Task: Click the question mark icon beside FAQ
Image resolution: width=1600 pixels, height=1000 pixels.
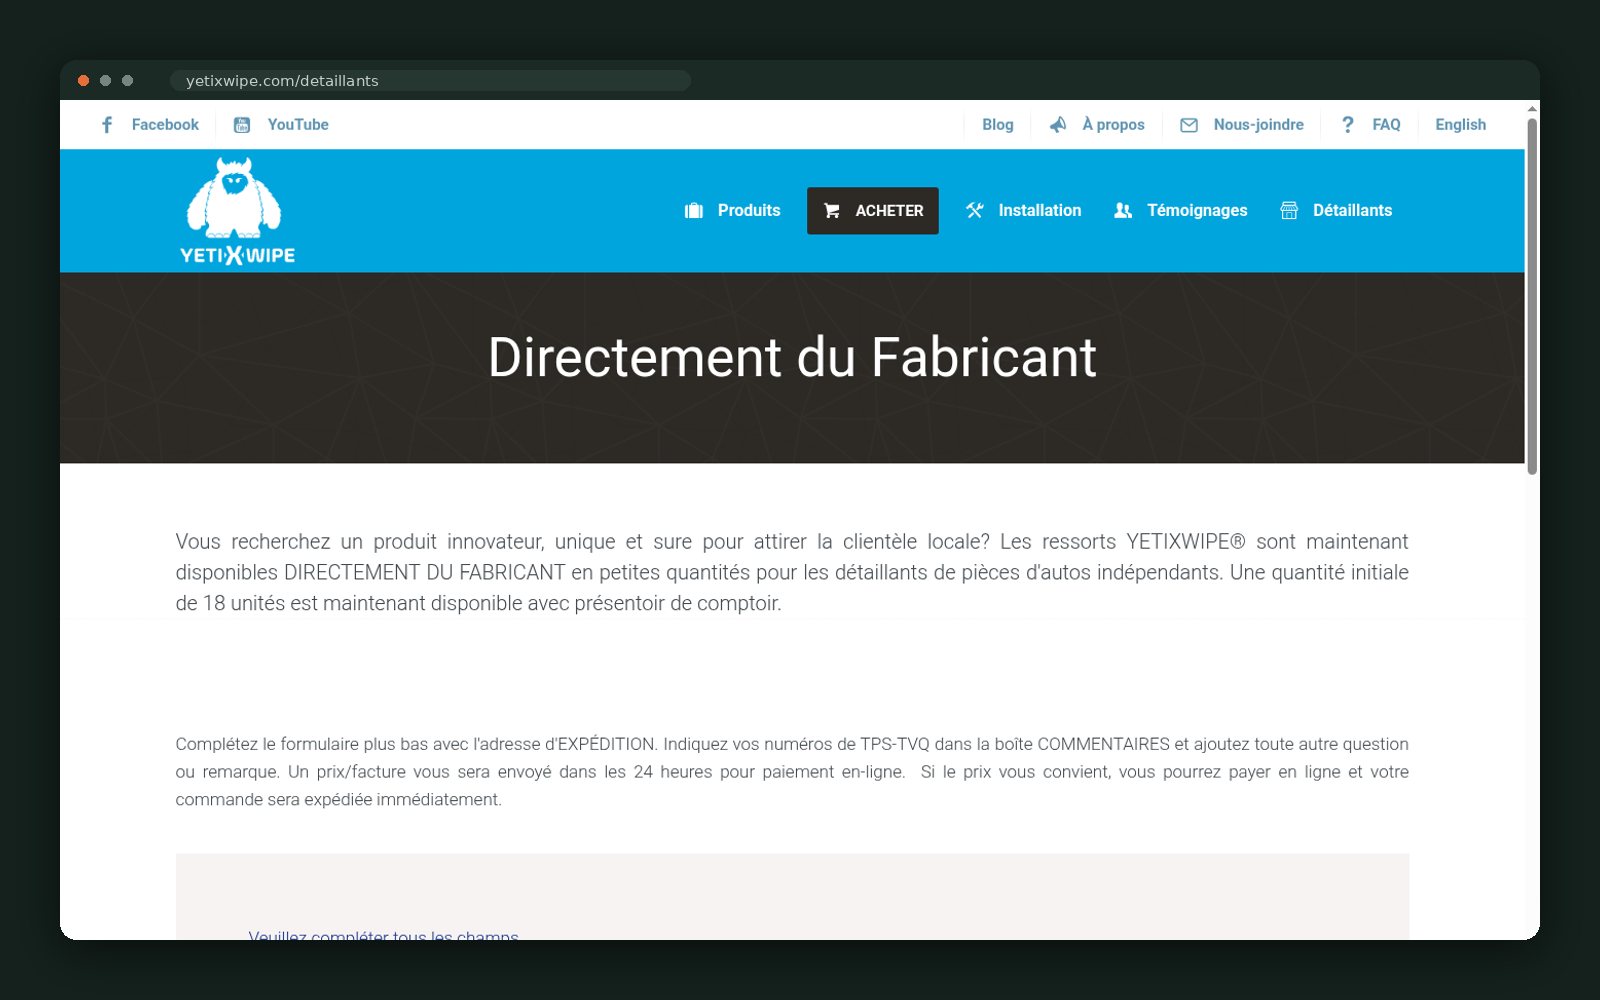Action: pos(1348,125)
